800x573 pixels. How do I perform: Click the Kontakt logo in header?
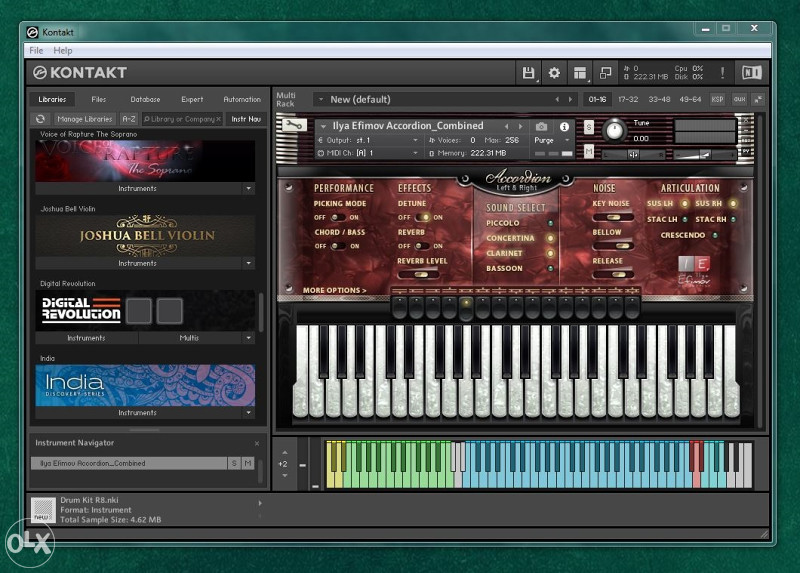tap(80, 72)
